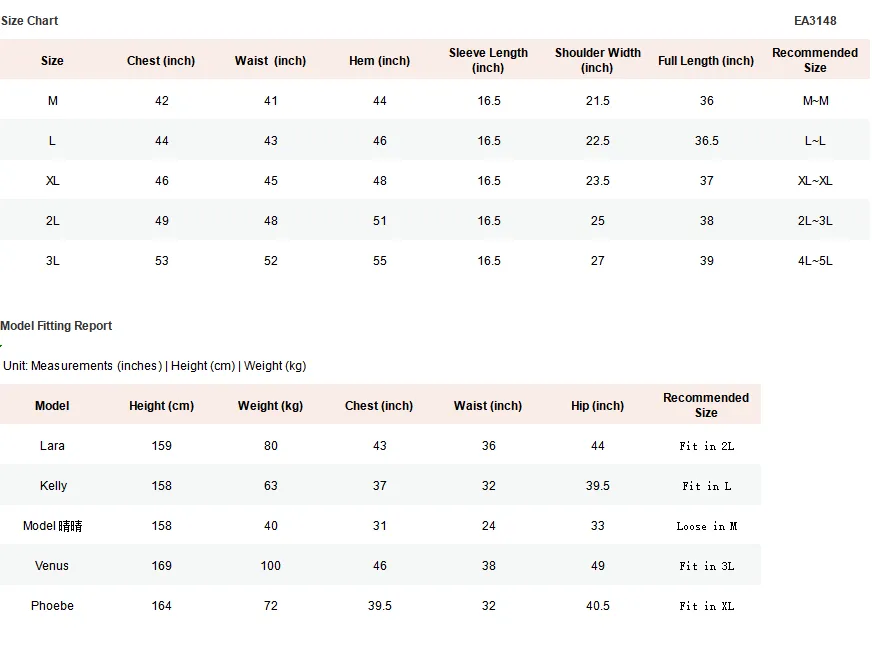Image resolution: width=872 pixels, height=660 pixels.
Task: Click the Shoulder Width (inch) header
Action: (597, 60)
